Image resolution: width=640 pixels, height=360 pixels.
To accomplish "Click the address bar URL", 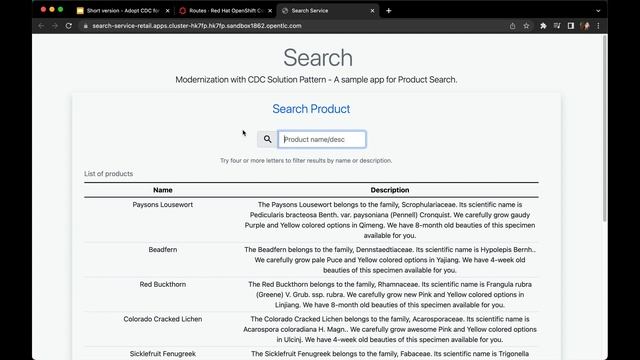I will pos(197,26).
